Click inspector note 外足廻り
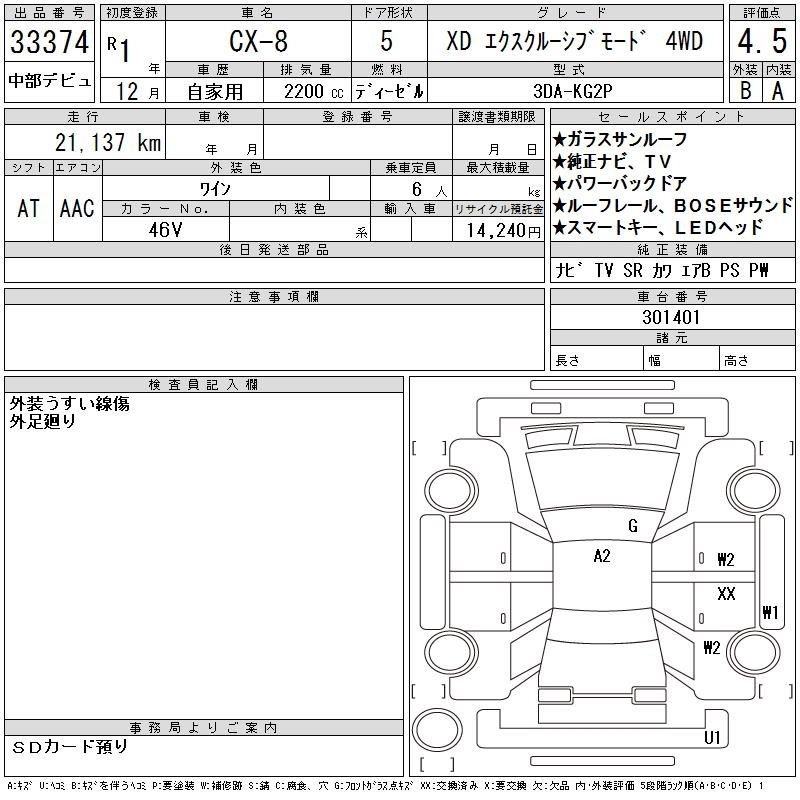The height and width of the screenshot is (800, 800). 43,421
